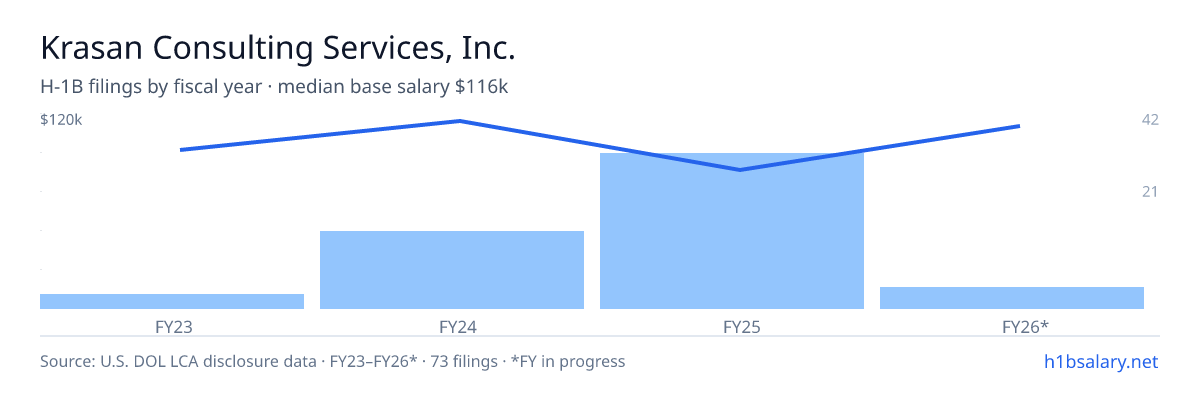Select the tall FY25 filings bar
The image size is (1200, 400).
pyautogui.click(x=732, y=231)
